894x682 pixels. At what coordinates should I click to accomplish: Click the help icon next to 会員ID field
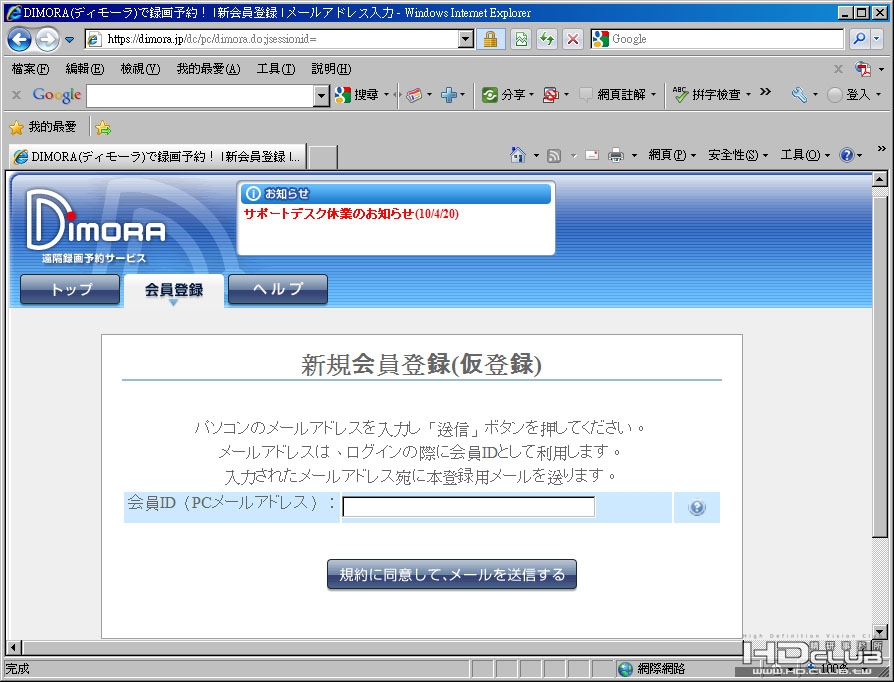tap(697, 507)
